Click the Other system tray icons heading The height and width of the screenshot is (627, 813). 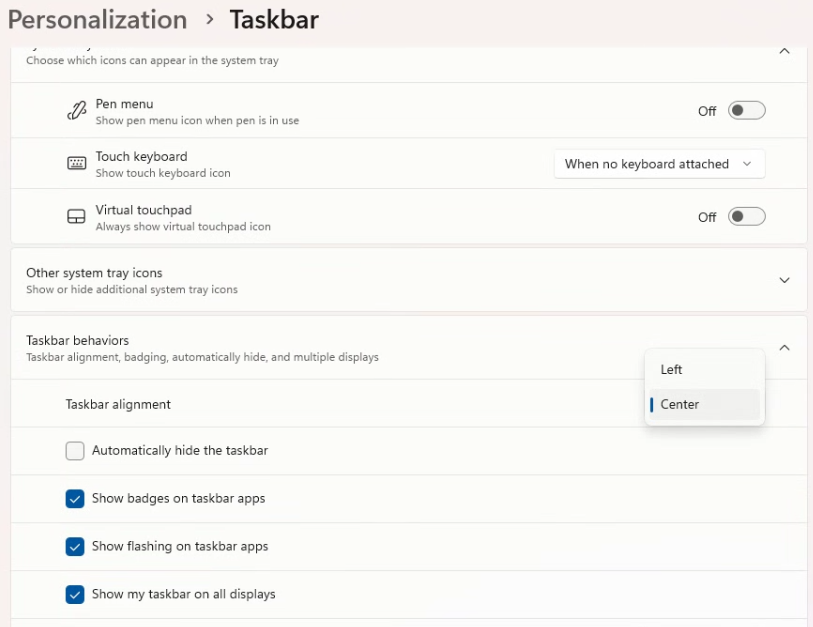point(94,273)
